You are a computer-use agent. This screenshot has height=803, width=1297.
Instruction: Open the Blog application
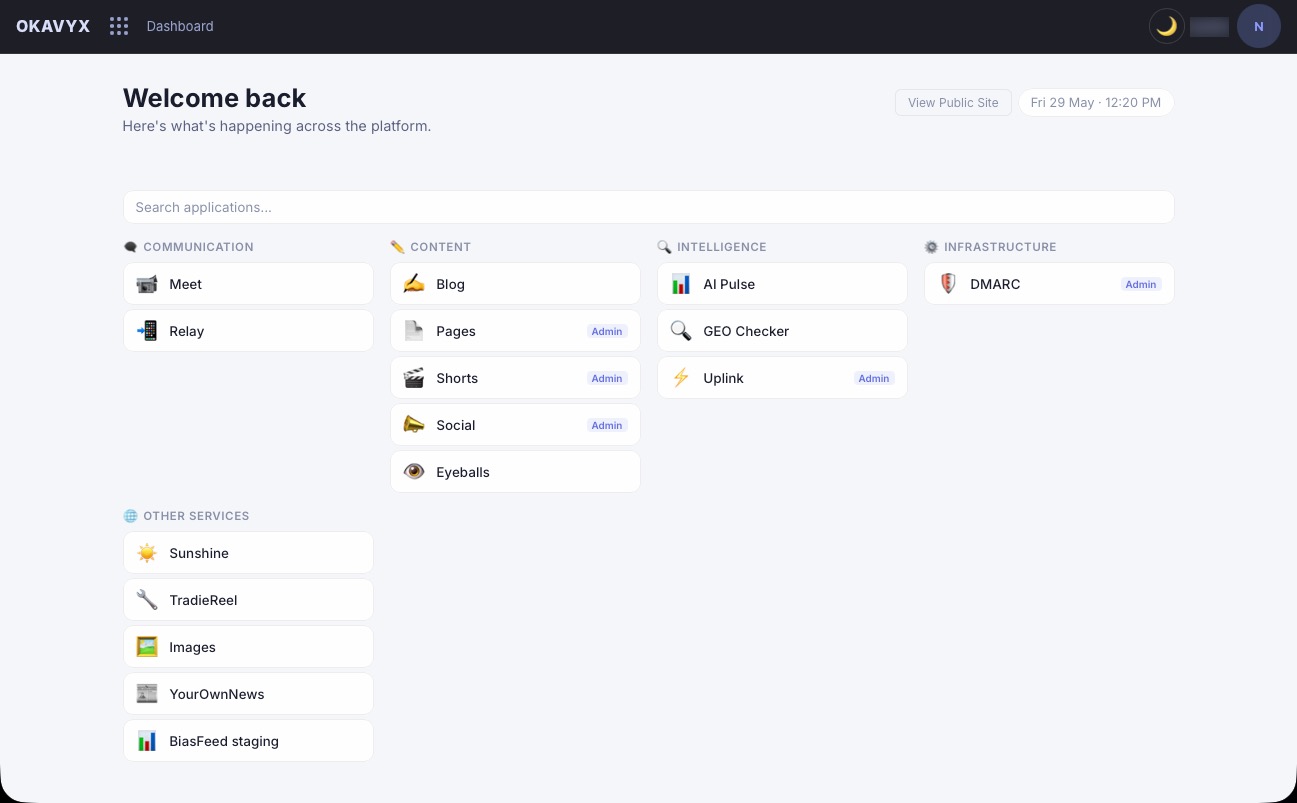(x=515, y=284)
